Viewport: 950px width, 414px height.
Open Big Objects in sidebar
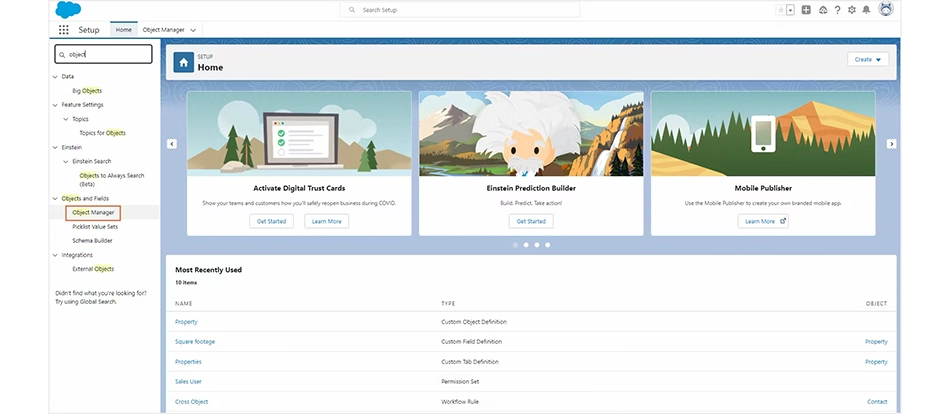point(87,90)
